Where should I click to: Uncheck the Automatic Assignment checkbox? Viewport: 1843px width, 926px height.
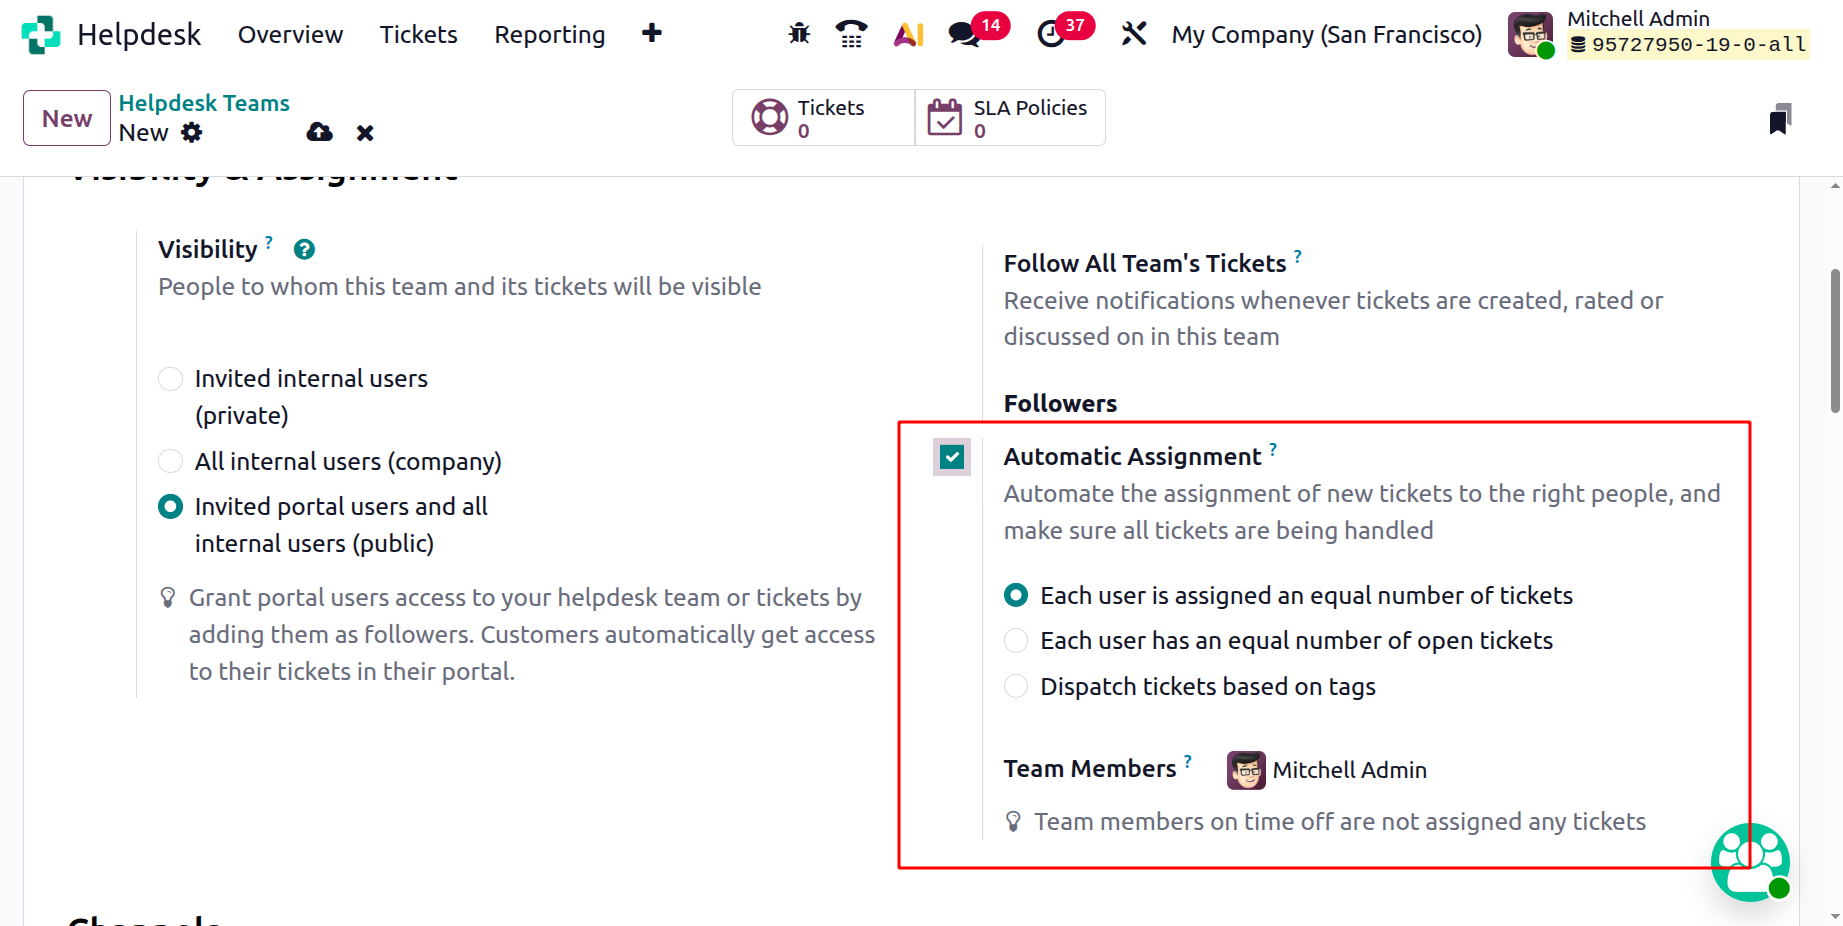[952, 457]
